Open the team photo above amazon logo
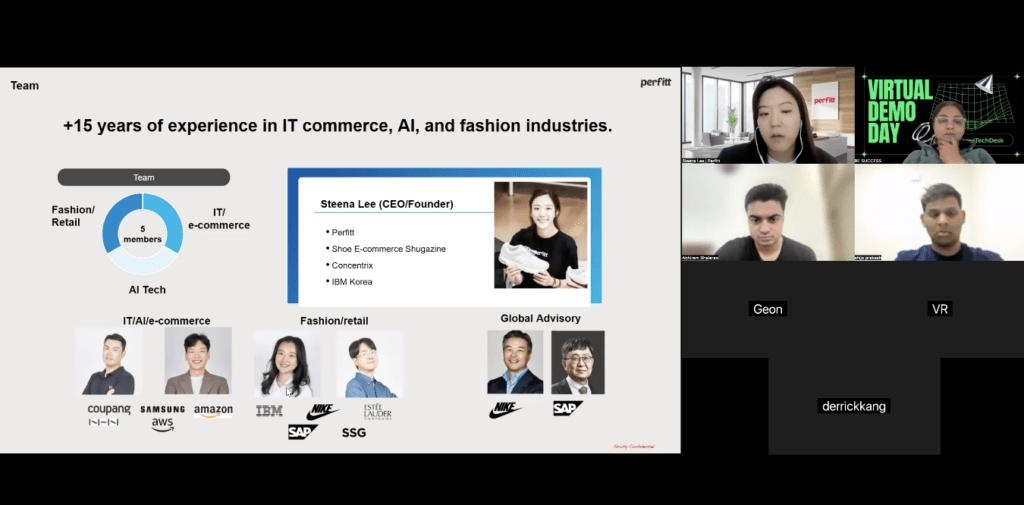 point(198,361)
